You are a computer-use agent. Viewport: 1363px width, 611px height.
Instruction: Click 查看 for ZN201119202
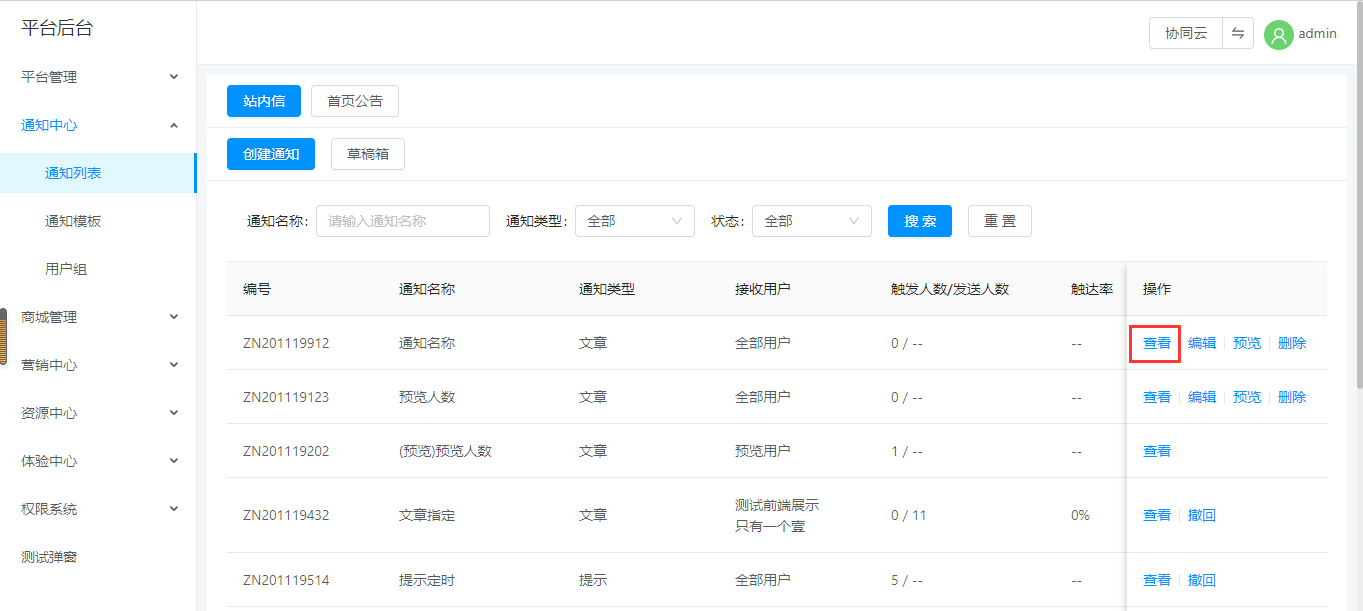coord(1157,451)
